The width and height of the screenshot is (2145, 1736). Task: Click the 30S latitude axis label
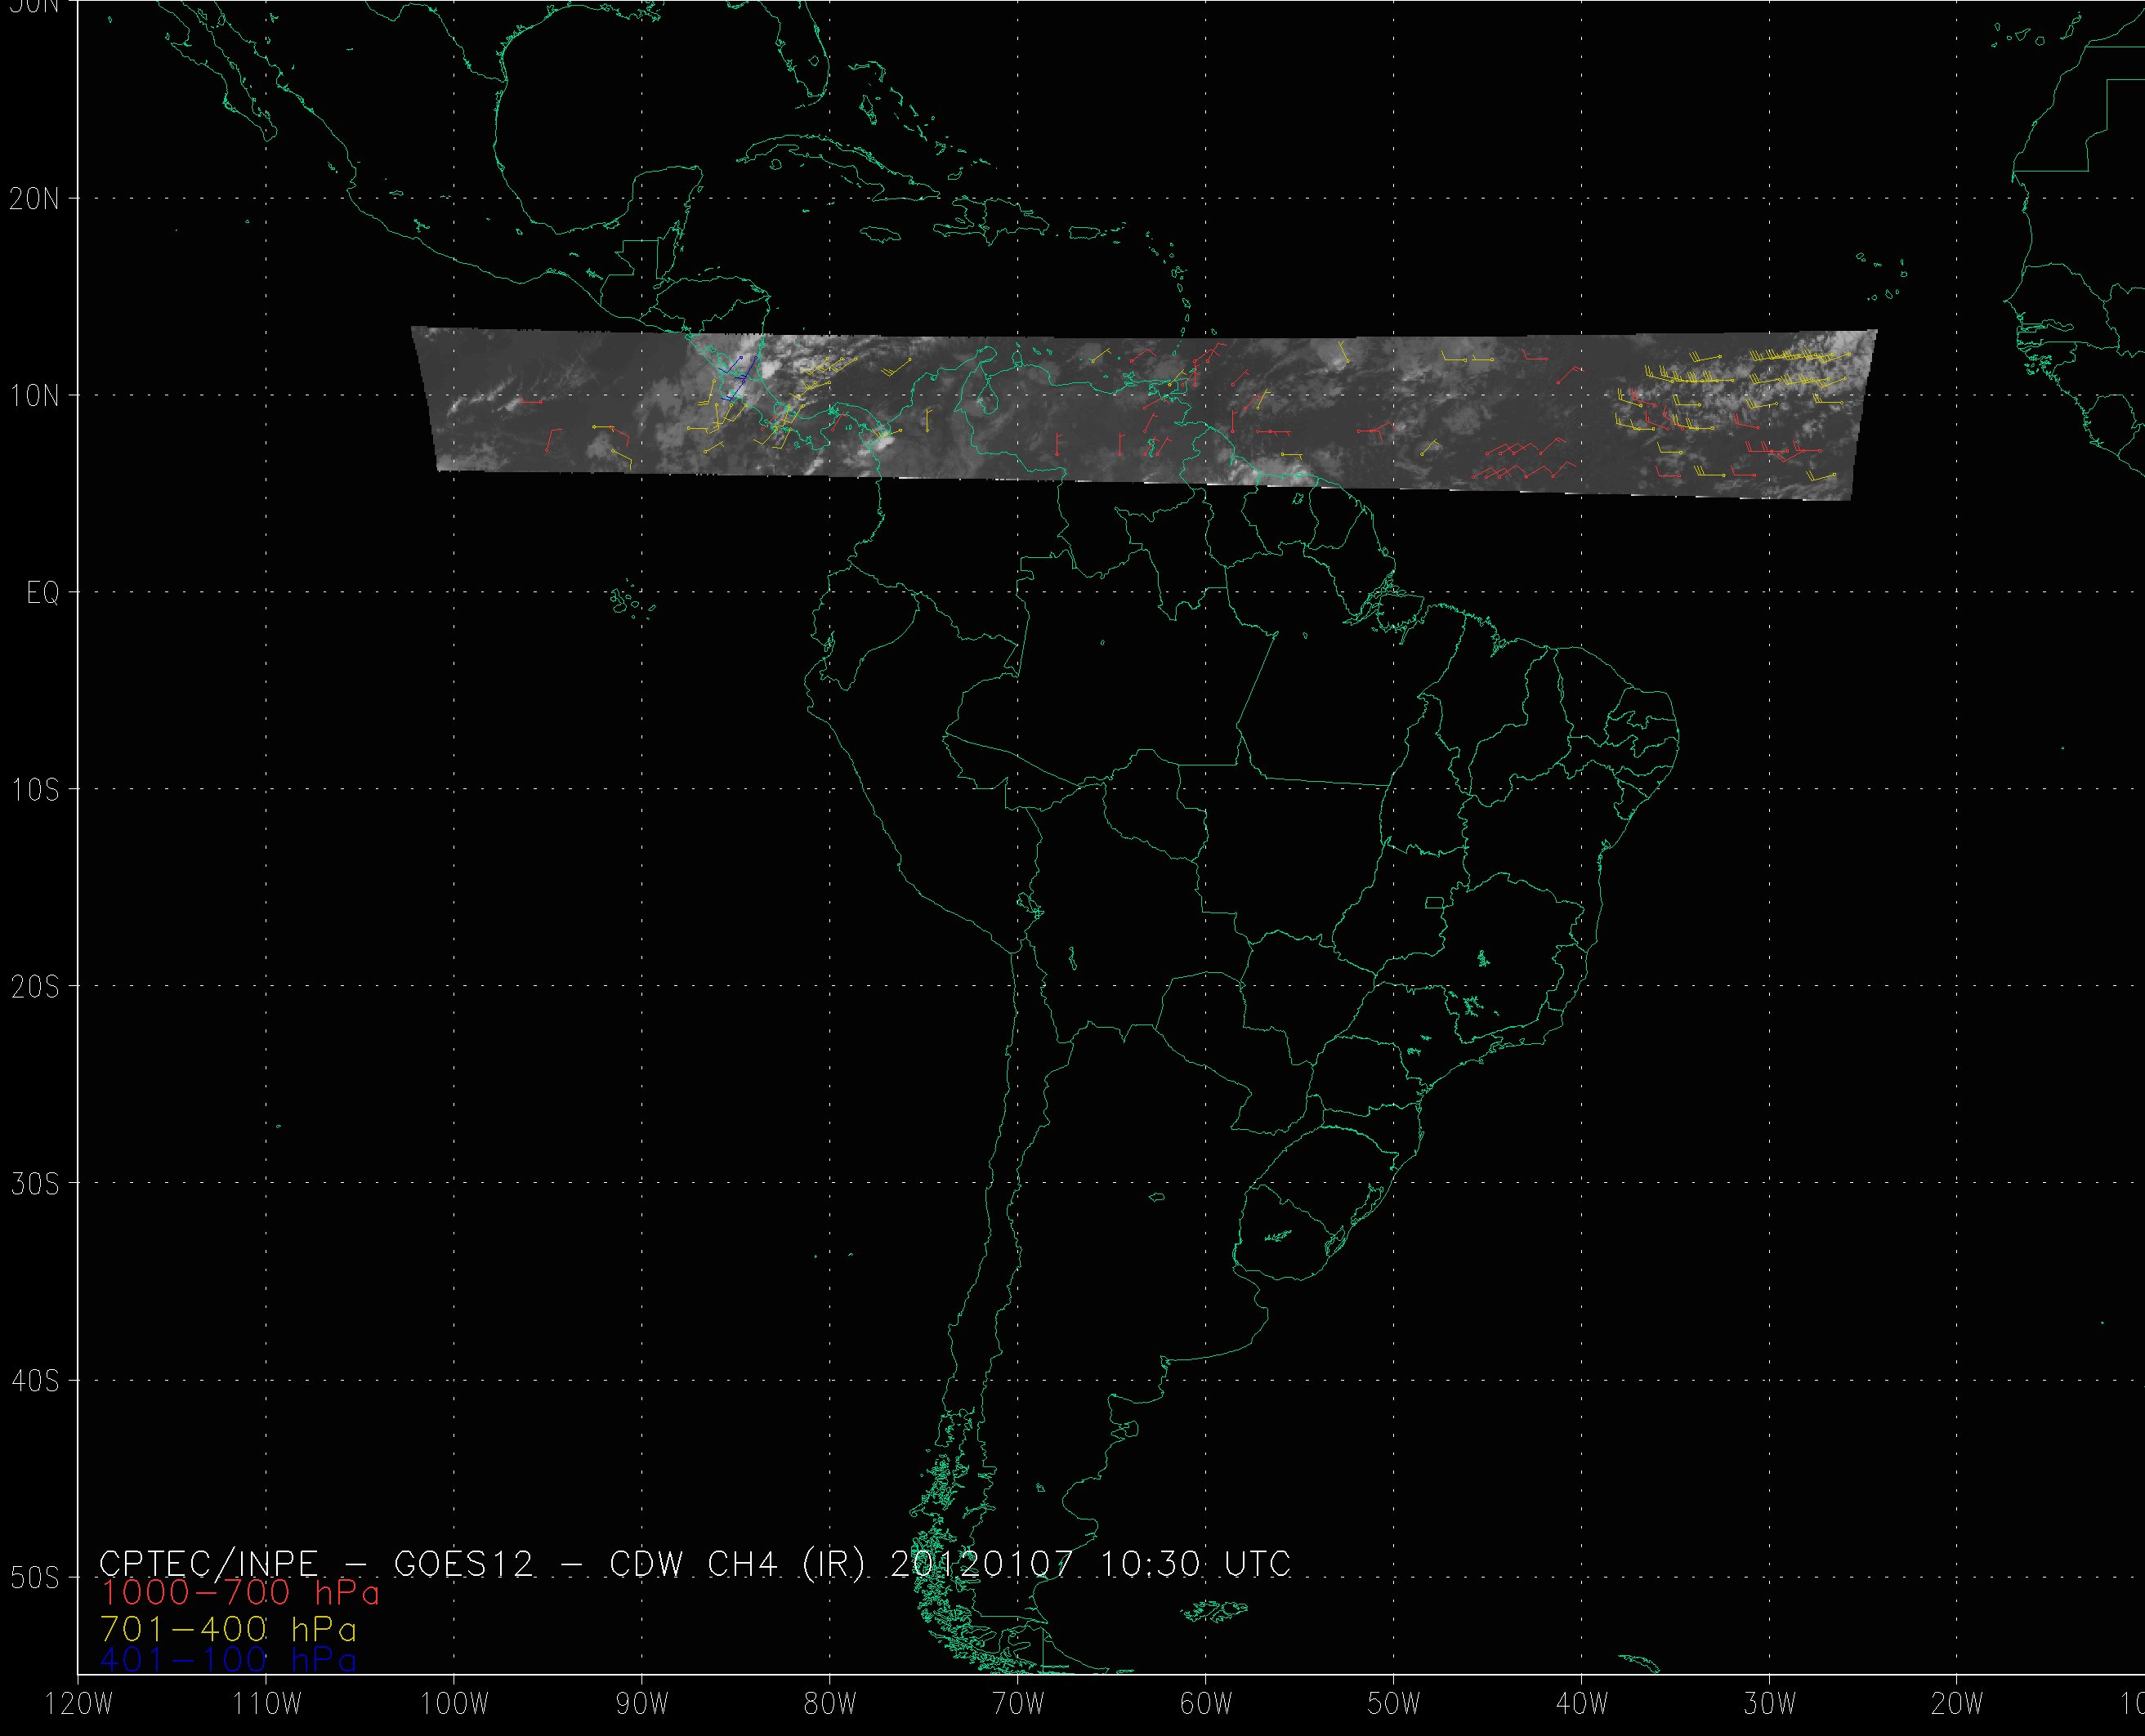(35, 1184)
